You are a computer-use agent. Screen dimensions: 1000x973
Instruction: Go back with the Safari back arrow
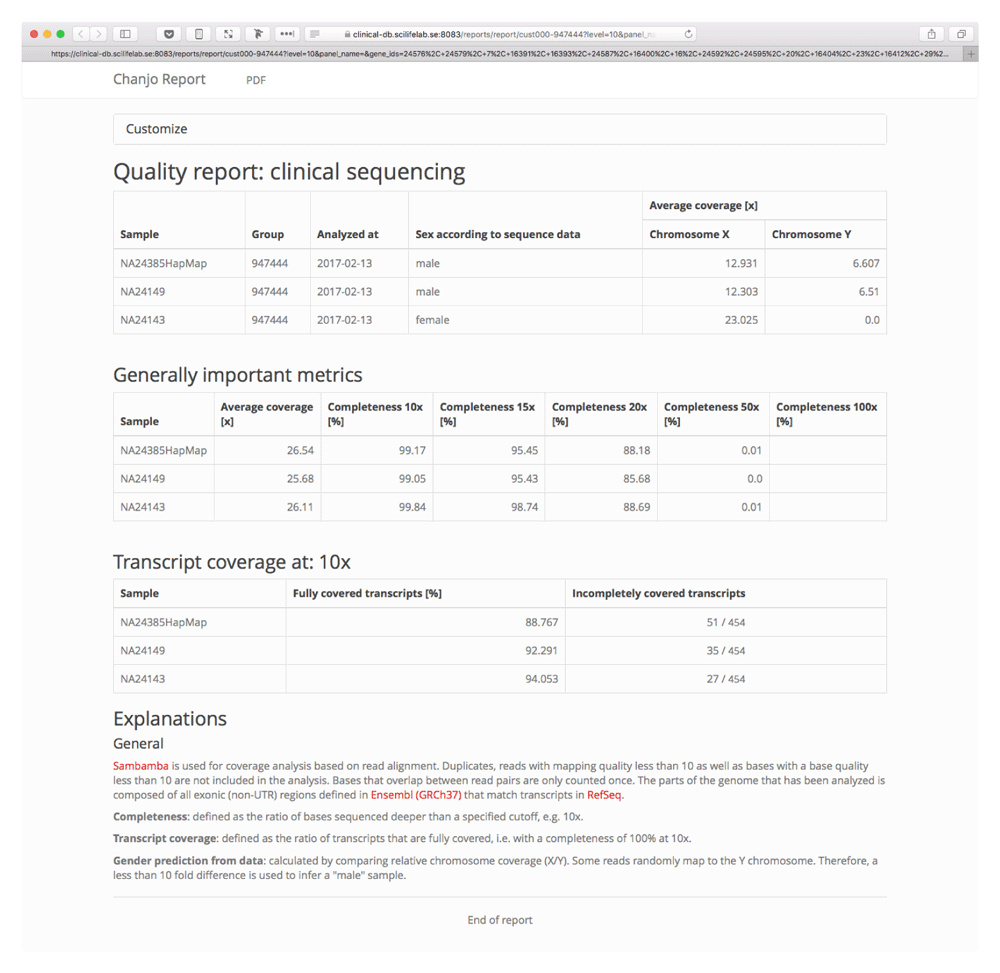tap(81, 34)
